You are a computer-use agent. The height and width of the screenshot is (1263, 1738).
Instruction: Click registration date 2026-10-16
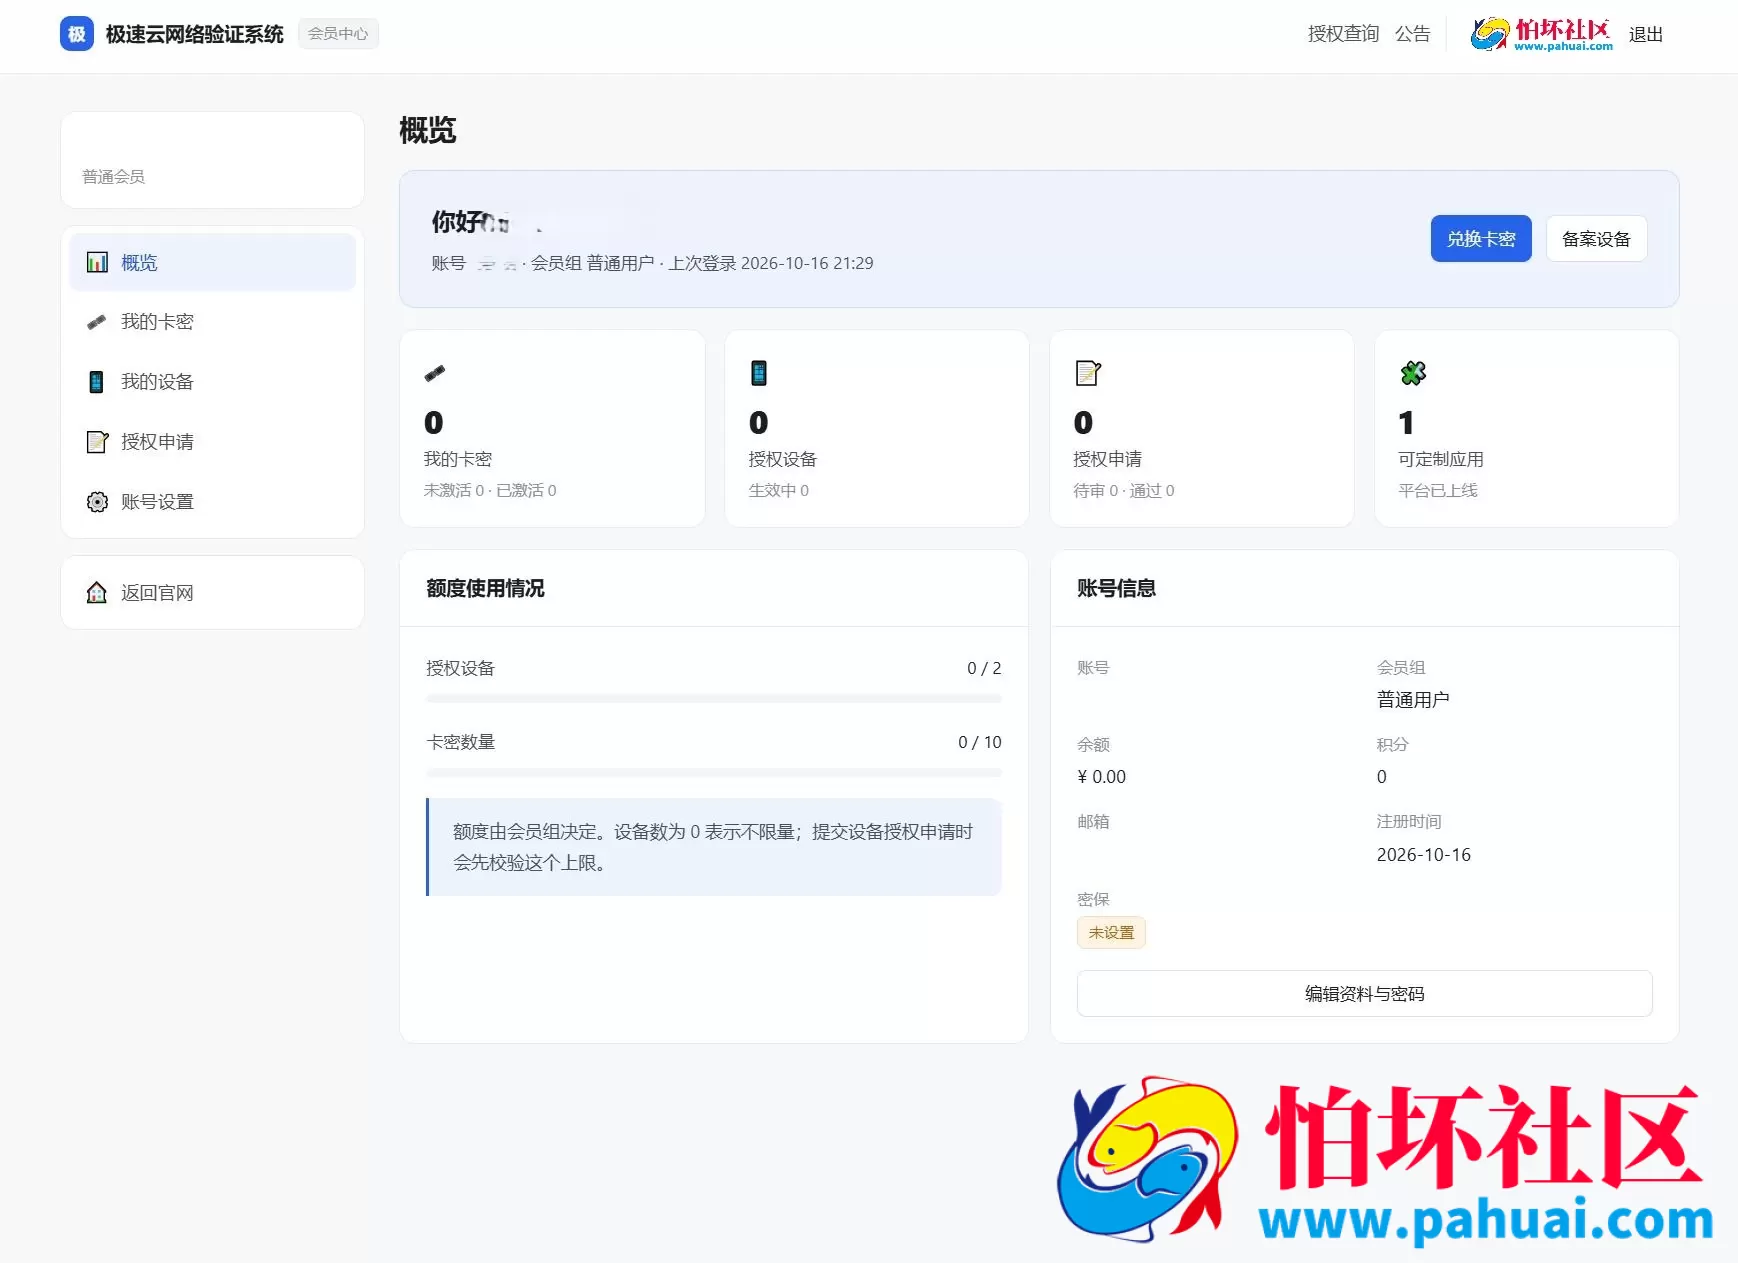[1424, 855]
